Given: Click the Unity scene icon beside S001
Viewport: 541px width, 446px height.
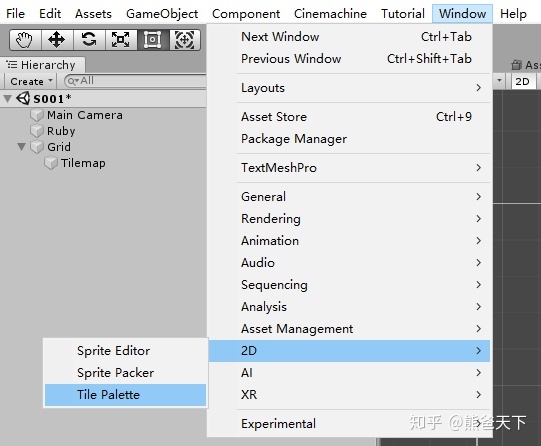Looking at the screenshot, I should [x=23, y=99].
